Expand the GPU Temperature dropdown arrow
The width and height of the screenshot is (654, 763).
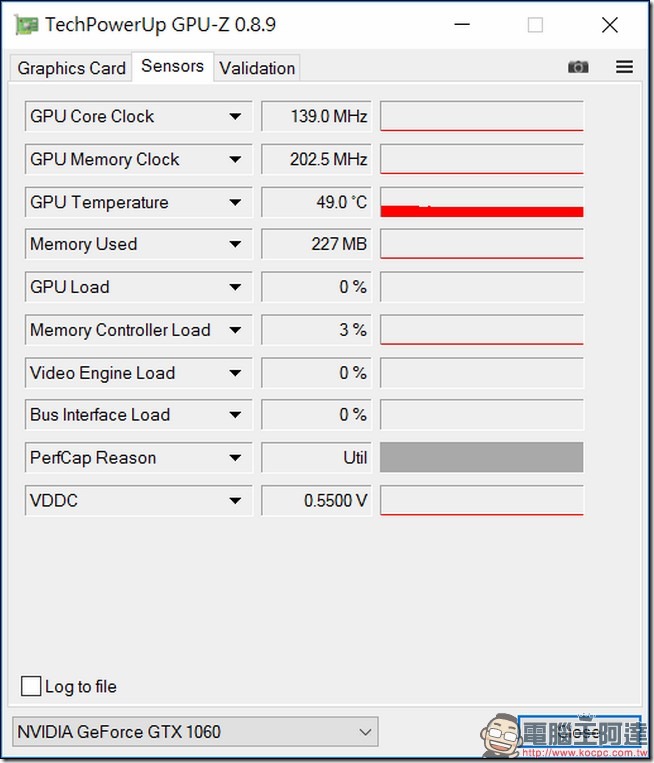(235, 202)
